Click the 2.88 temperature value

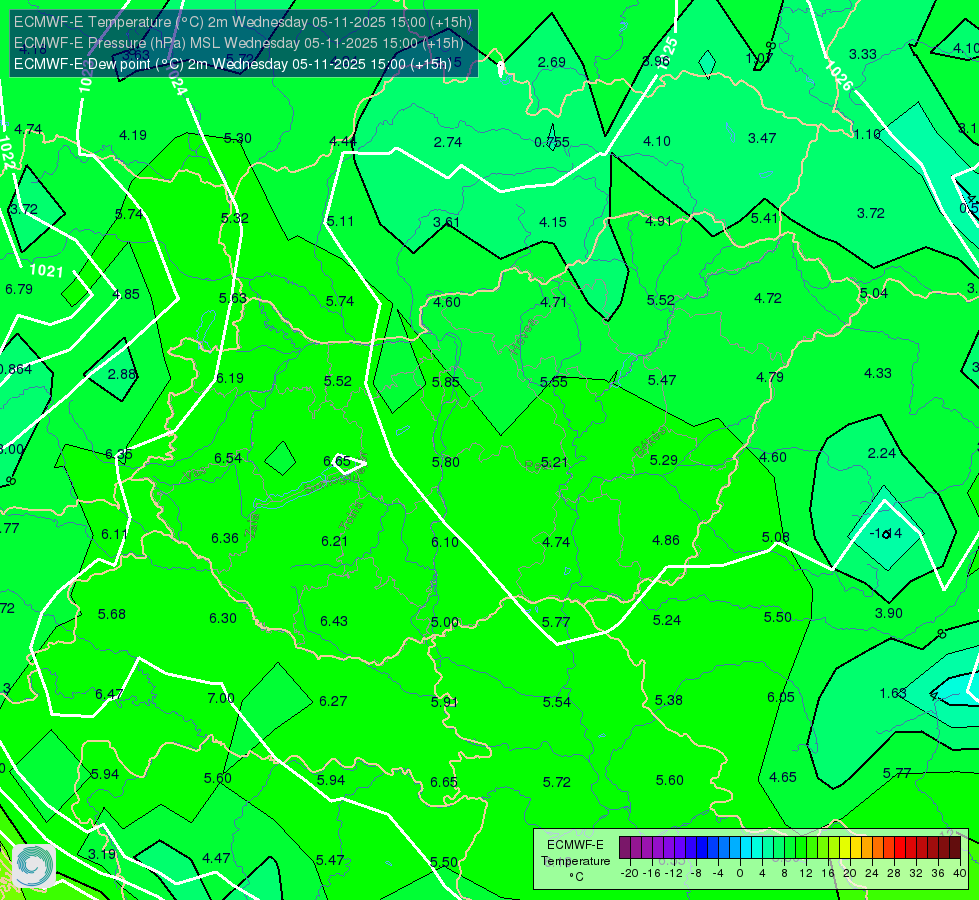122,374
